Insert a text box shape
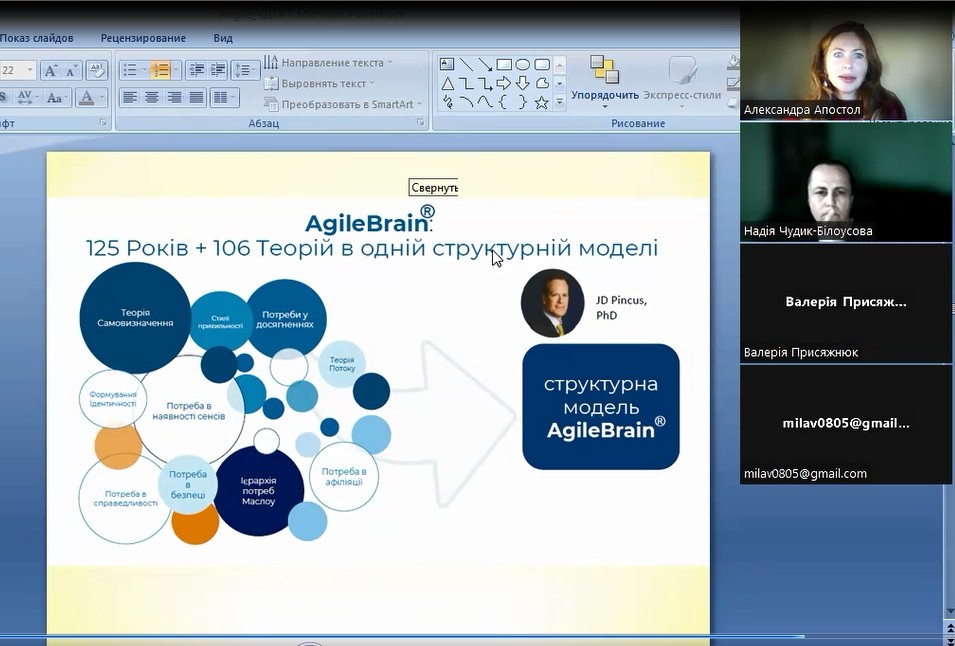 [447, 64]
